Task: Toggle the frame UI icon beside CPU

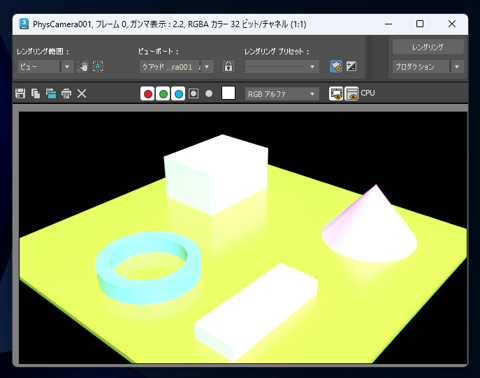Action: pos(351,94)
